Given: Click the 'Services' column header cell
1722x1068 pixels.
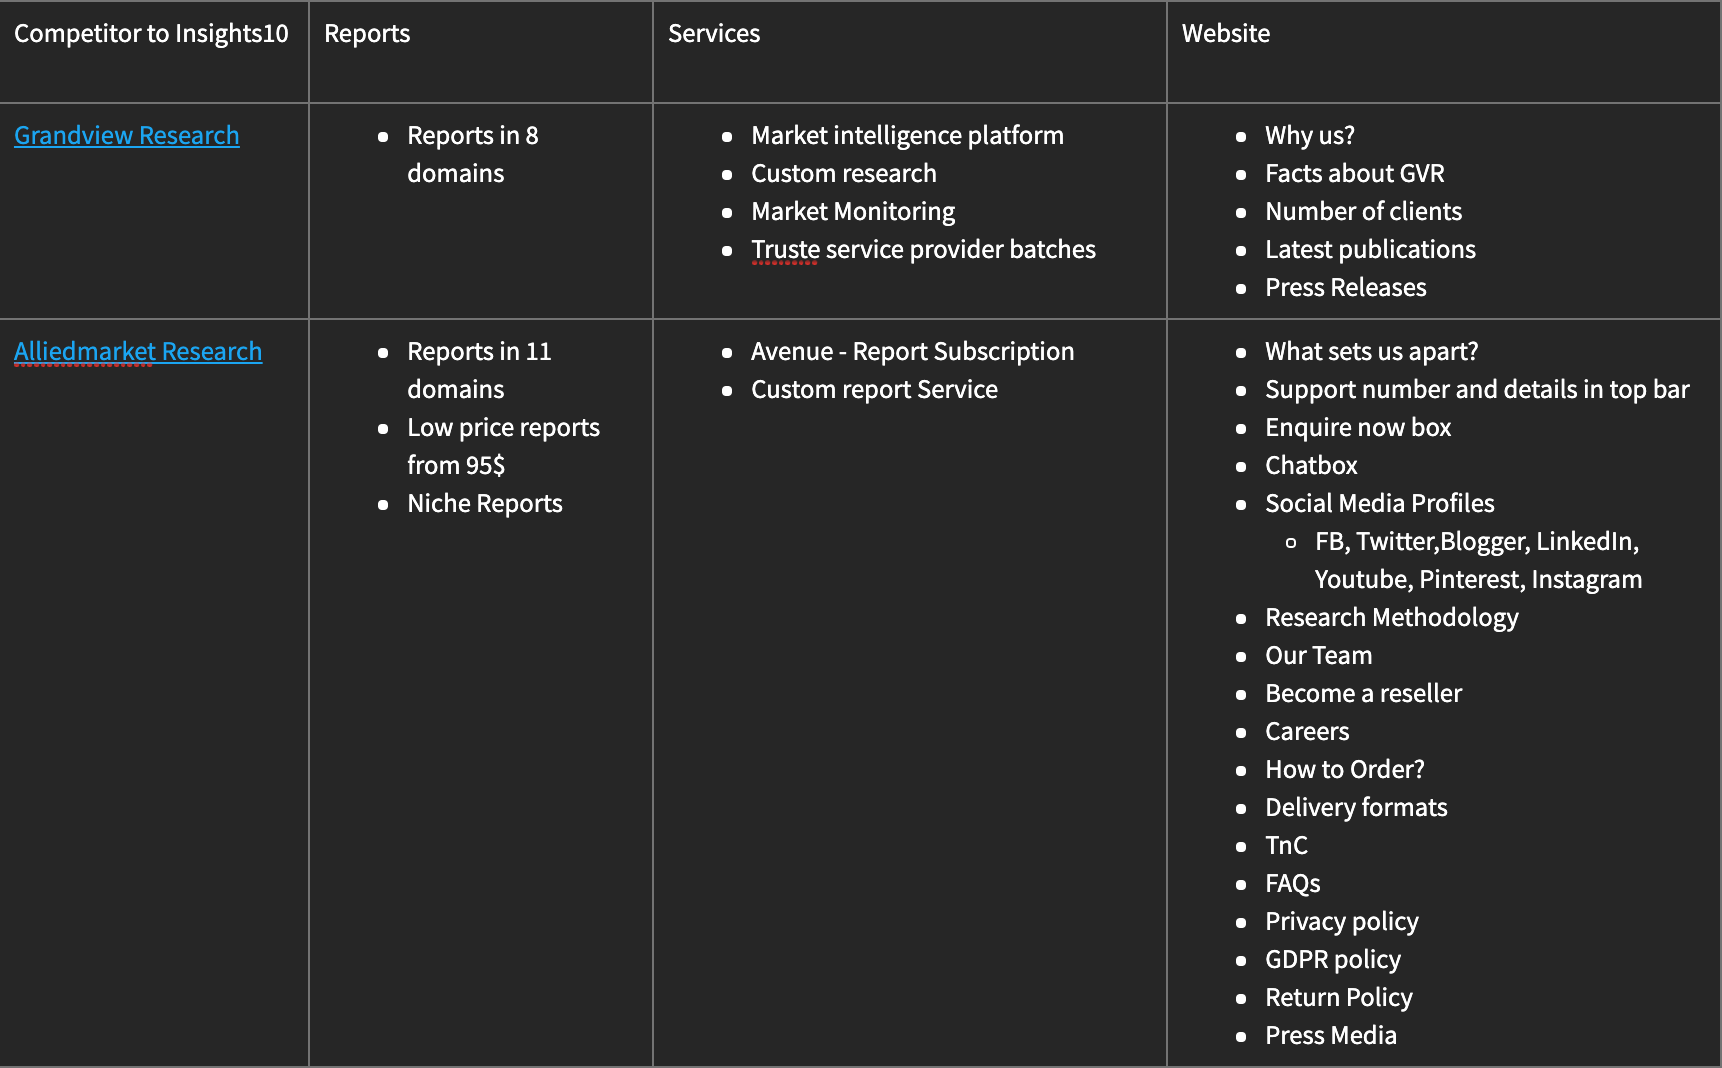Looking at the screenshot, I should pyautogui.click(x=714, y=34).
